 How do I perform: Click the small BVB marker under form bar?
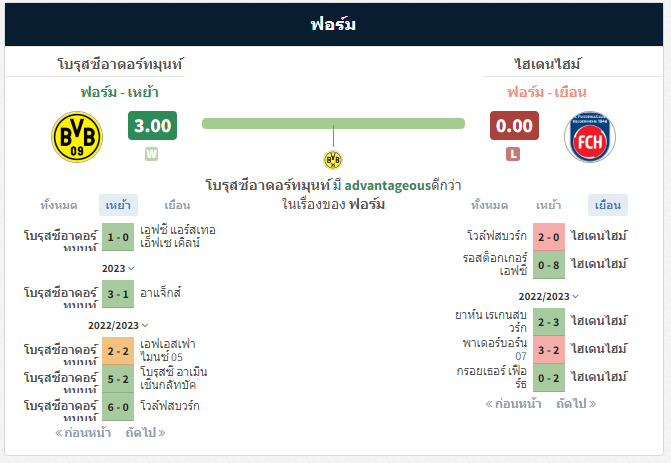coord(333,160)
